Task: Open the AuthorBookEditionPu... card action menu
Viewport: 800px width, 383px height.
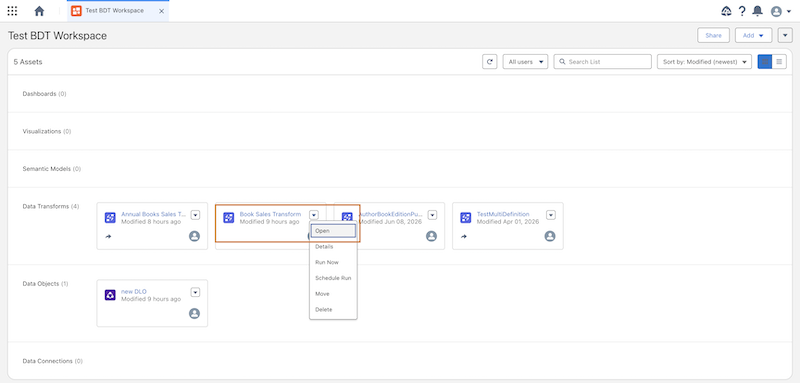Action: click(432, 215)
